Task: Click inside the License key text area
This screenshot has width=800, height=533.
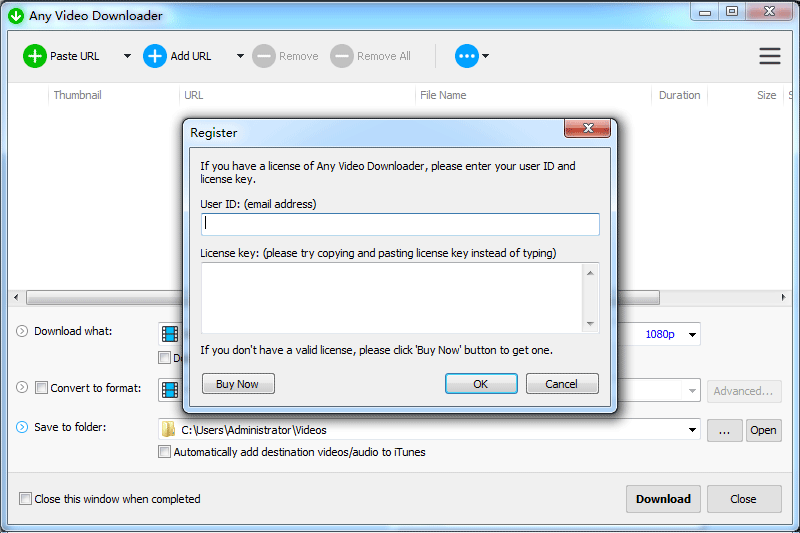Action: click(x=391, y=298)
